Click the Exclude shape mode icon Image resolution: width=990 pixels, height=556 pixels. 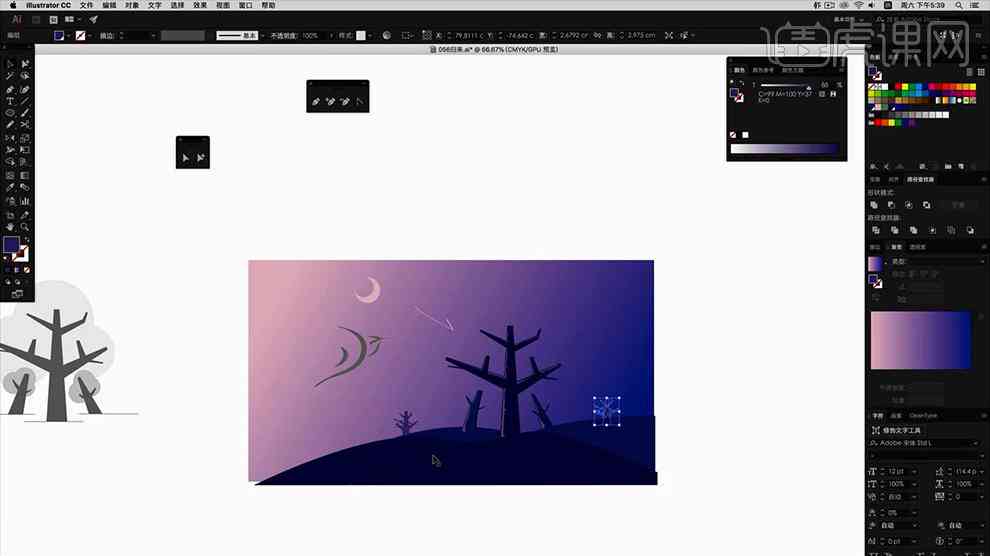coord(926,205)
